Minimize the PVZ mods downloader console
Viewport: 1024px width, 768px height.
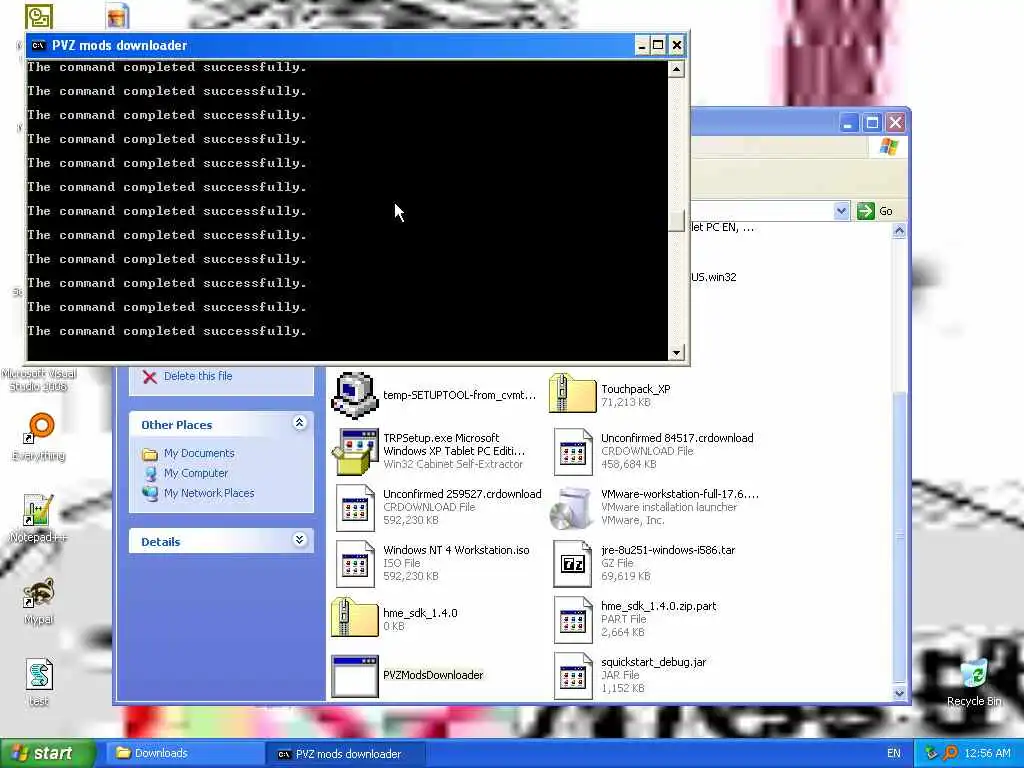click(x=642, y=46)
